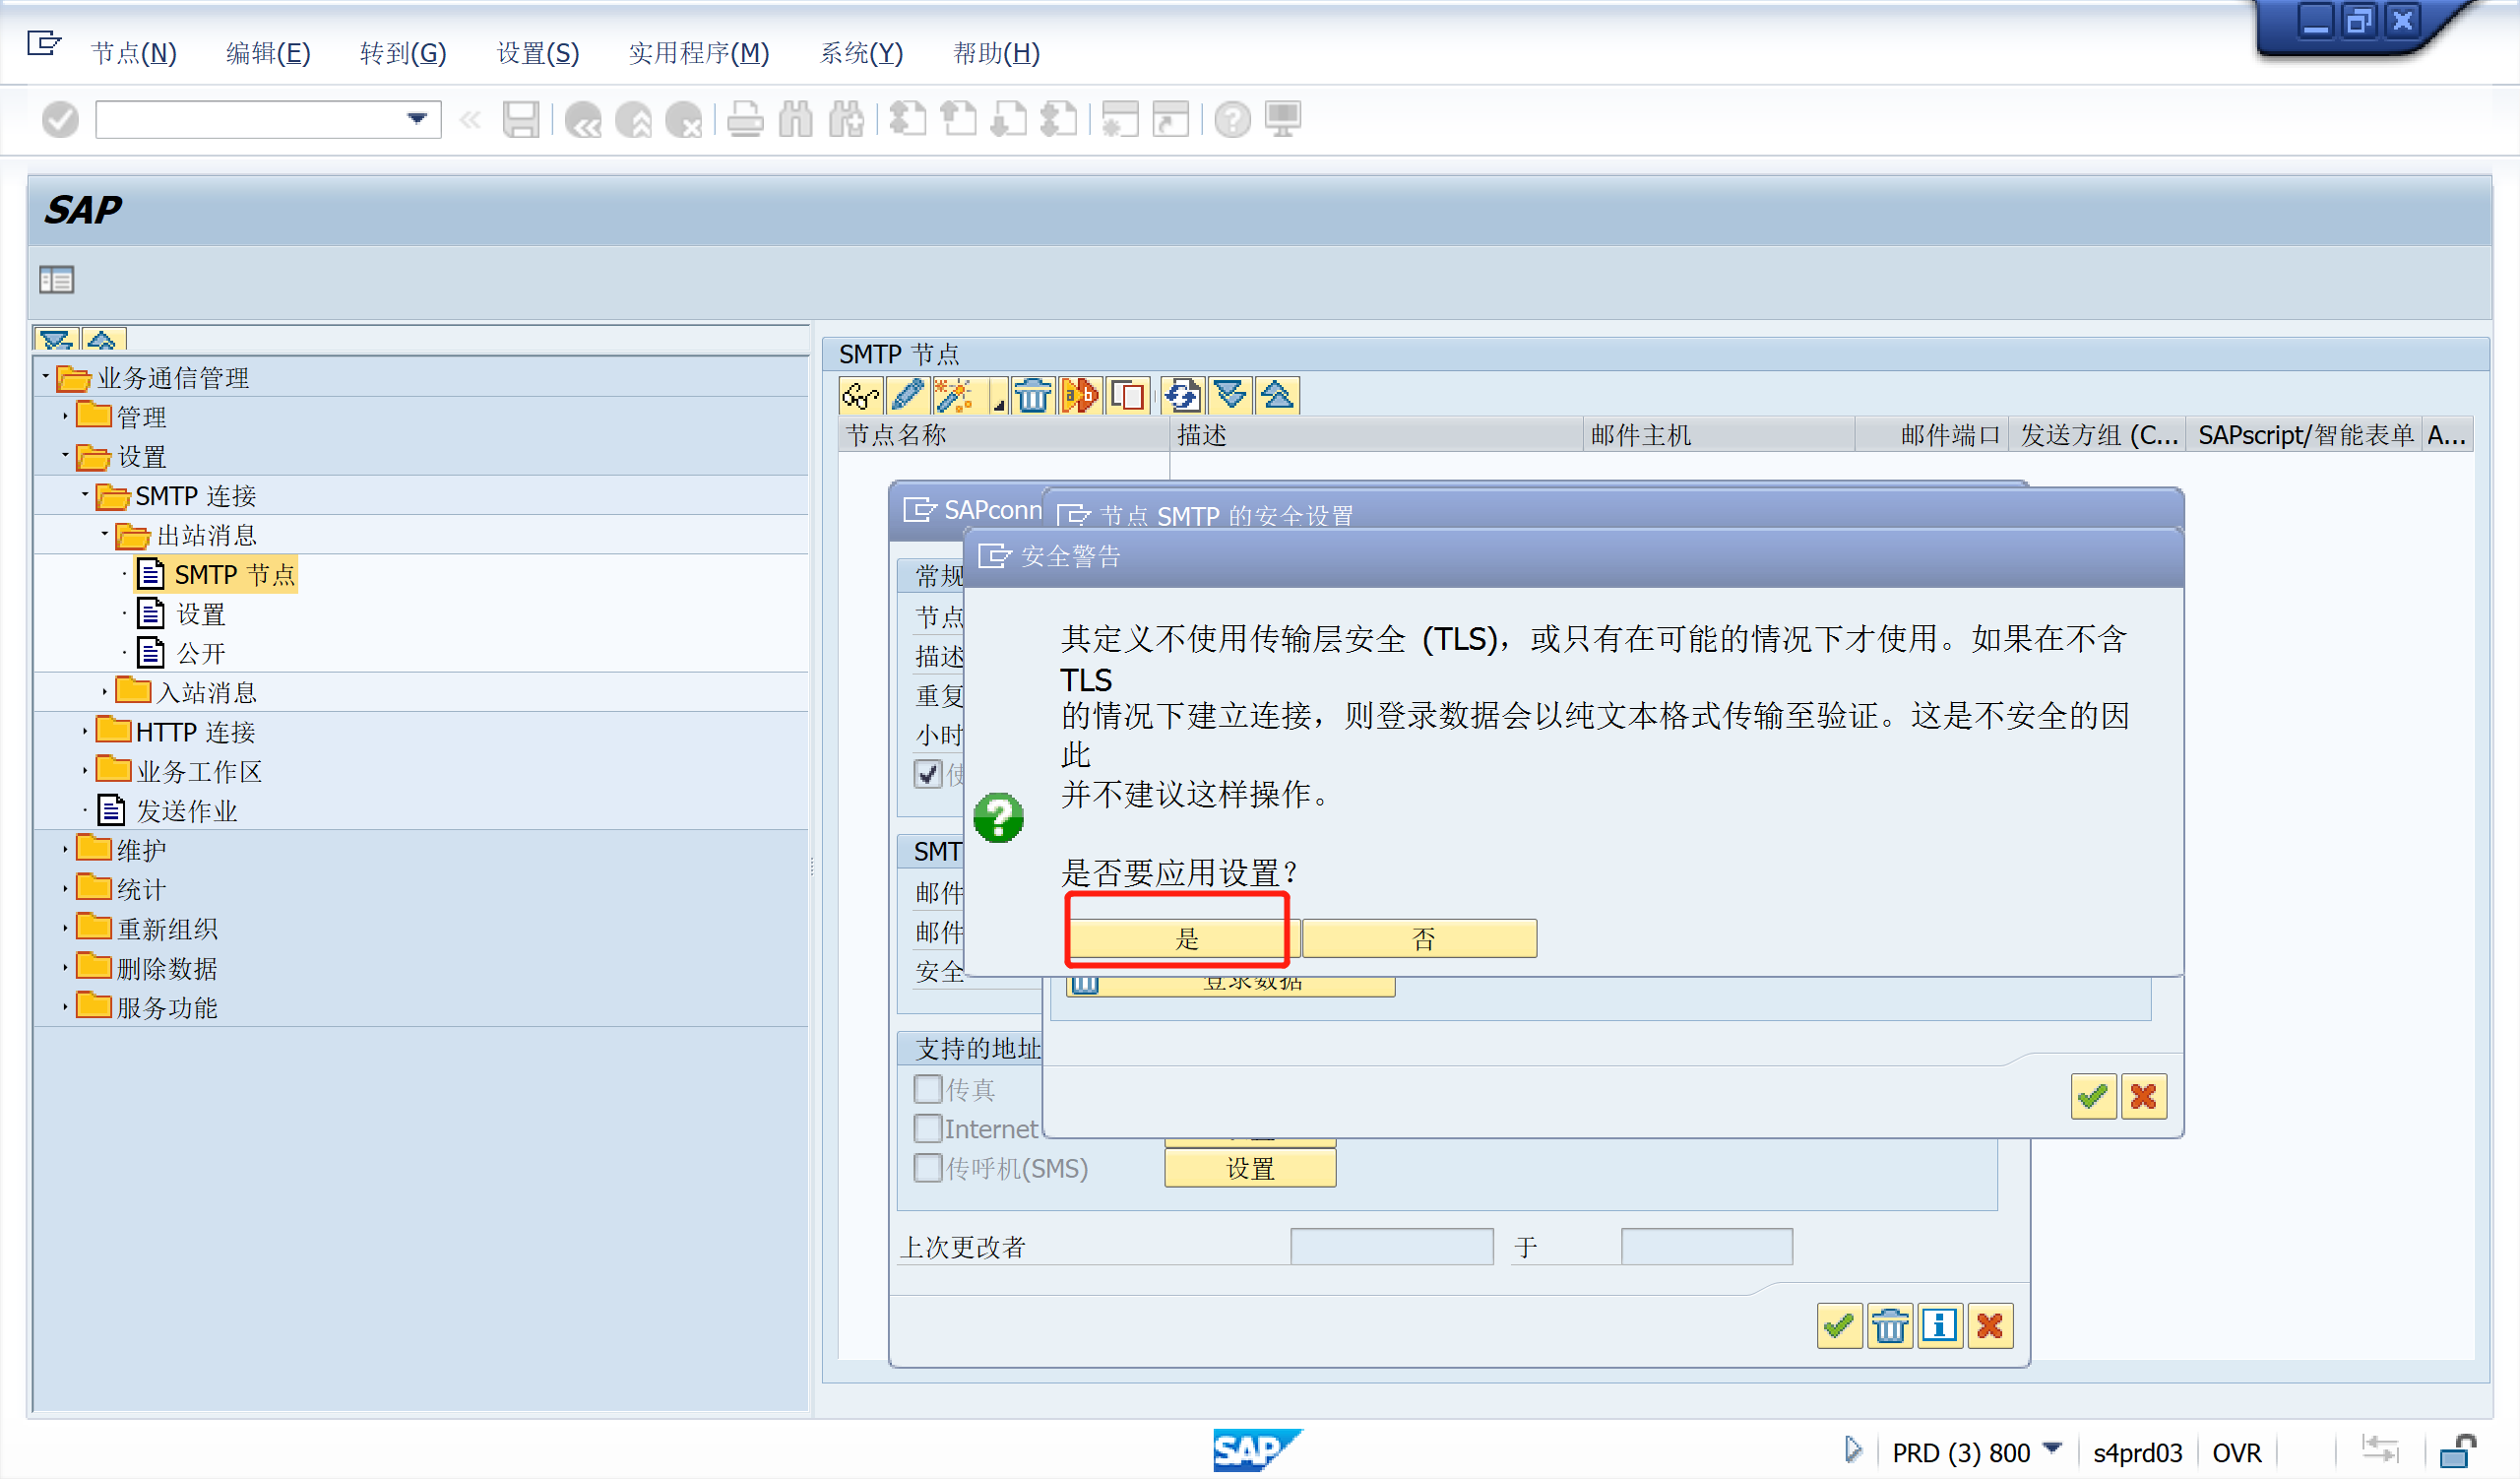Open the 实用程序(M) menu
The image size is (2520, 1479).
(x=699, y=53)
